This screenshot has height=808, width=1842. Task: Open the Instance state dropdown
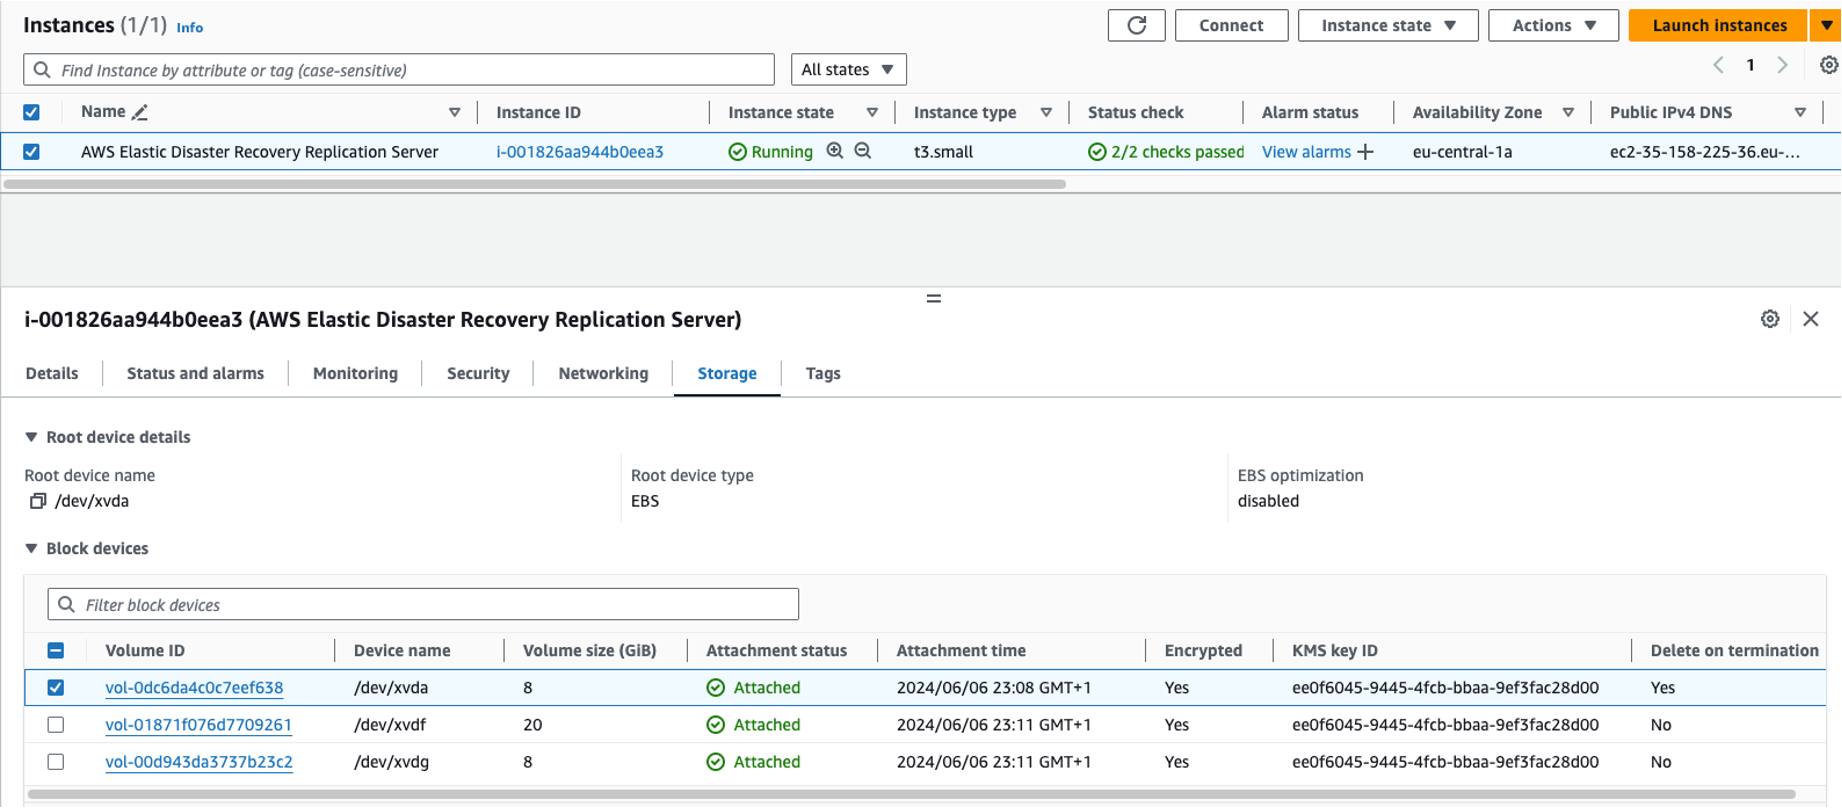pos(1387,26)
